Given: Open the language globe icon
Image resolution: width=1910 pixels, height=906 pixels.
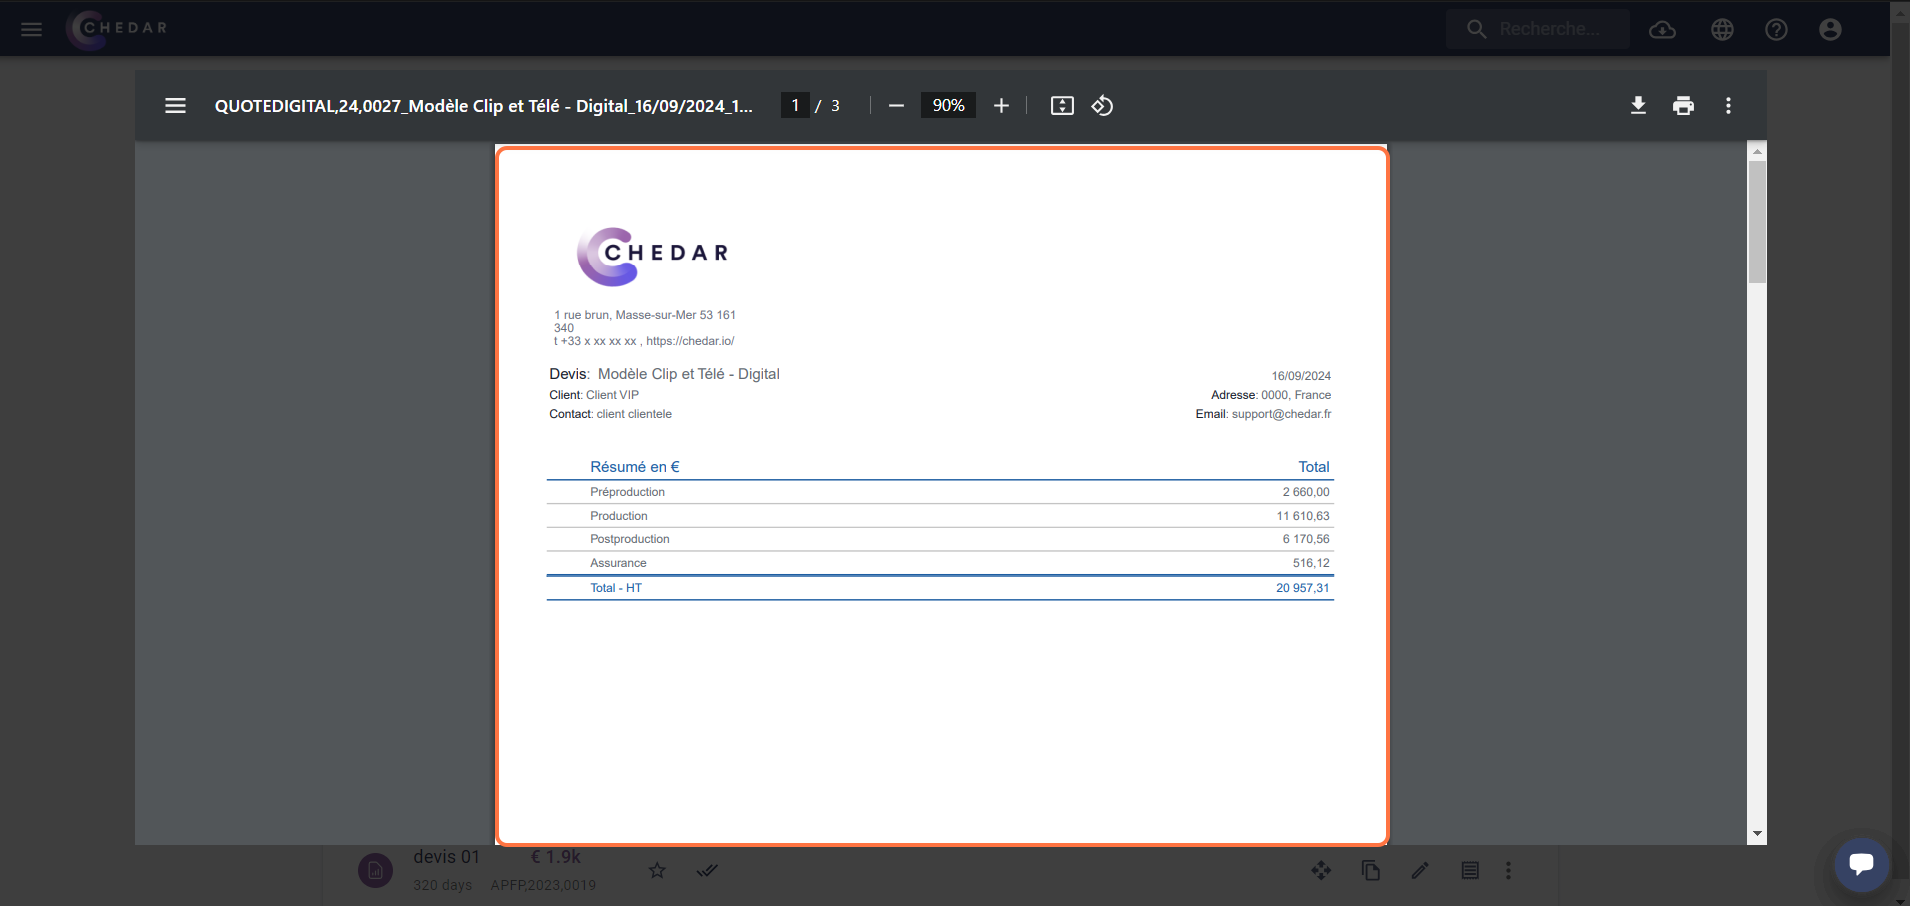Looking at the screenshot, I should [x=1722, y=30].
